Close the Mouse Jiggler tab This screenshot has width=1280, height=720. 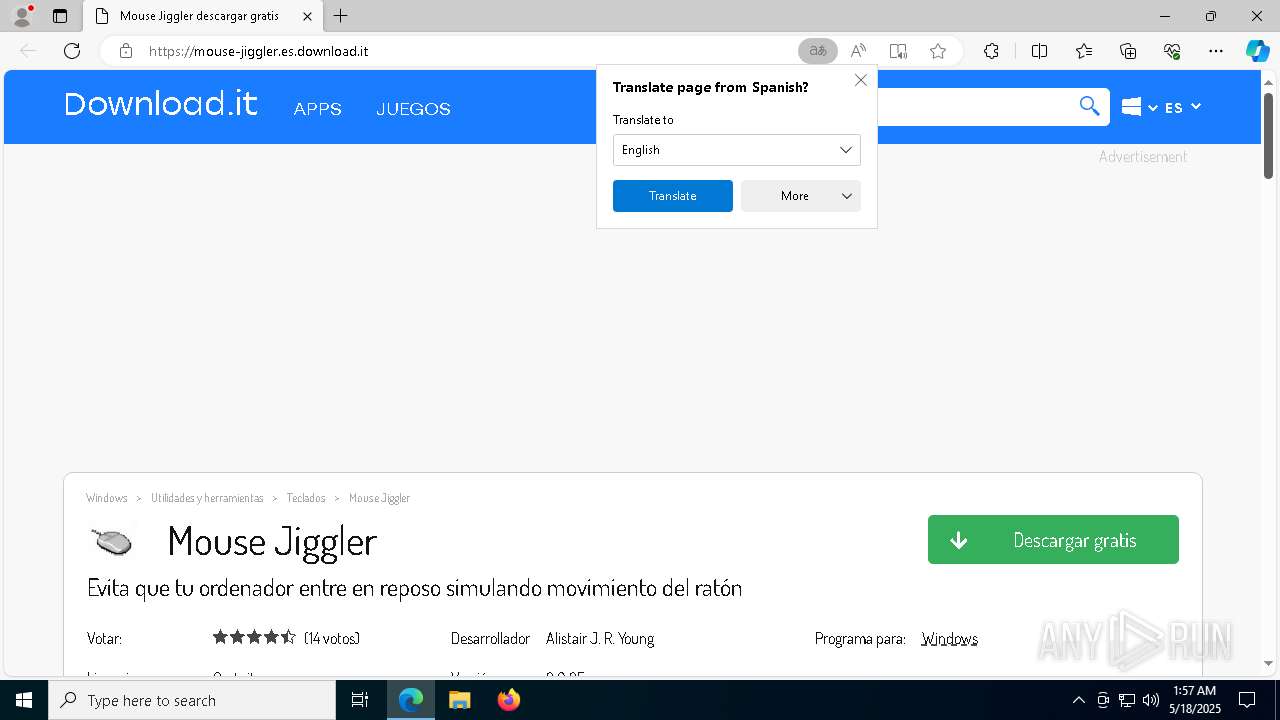tap(307, 16)
